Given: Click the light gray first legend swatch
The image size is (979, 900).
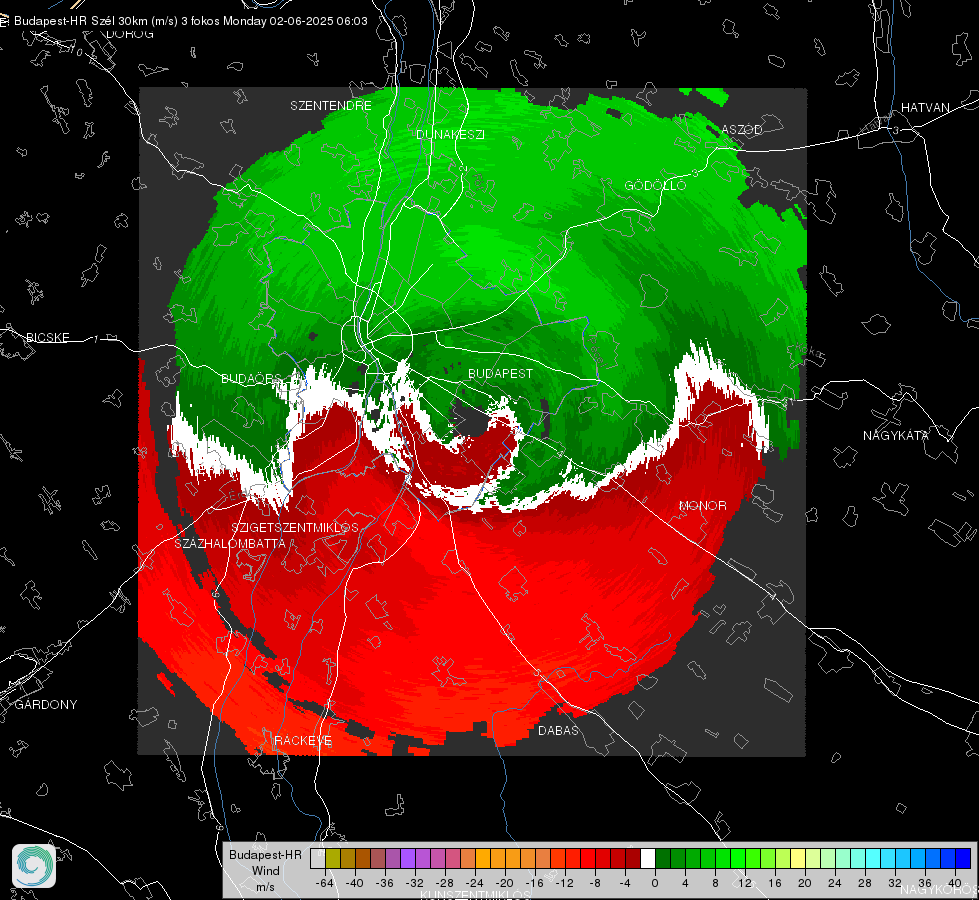Looking at the screenshot, I should pos(318,859).
